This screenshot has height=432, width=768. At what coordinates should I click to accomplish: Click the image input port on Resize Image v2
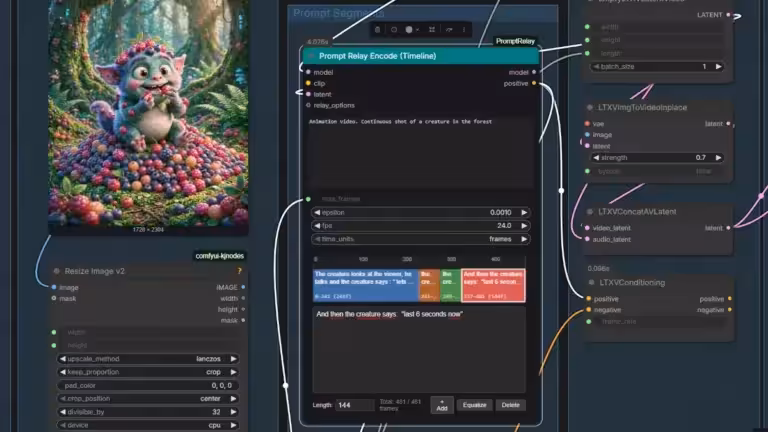pos(54,287)
